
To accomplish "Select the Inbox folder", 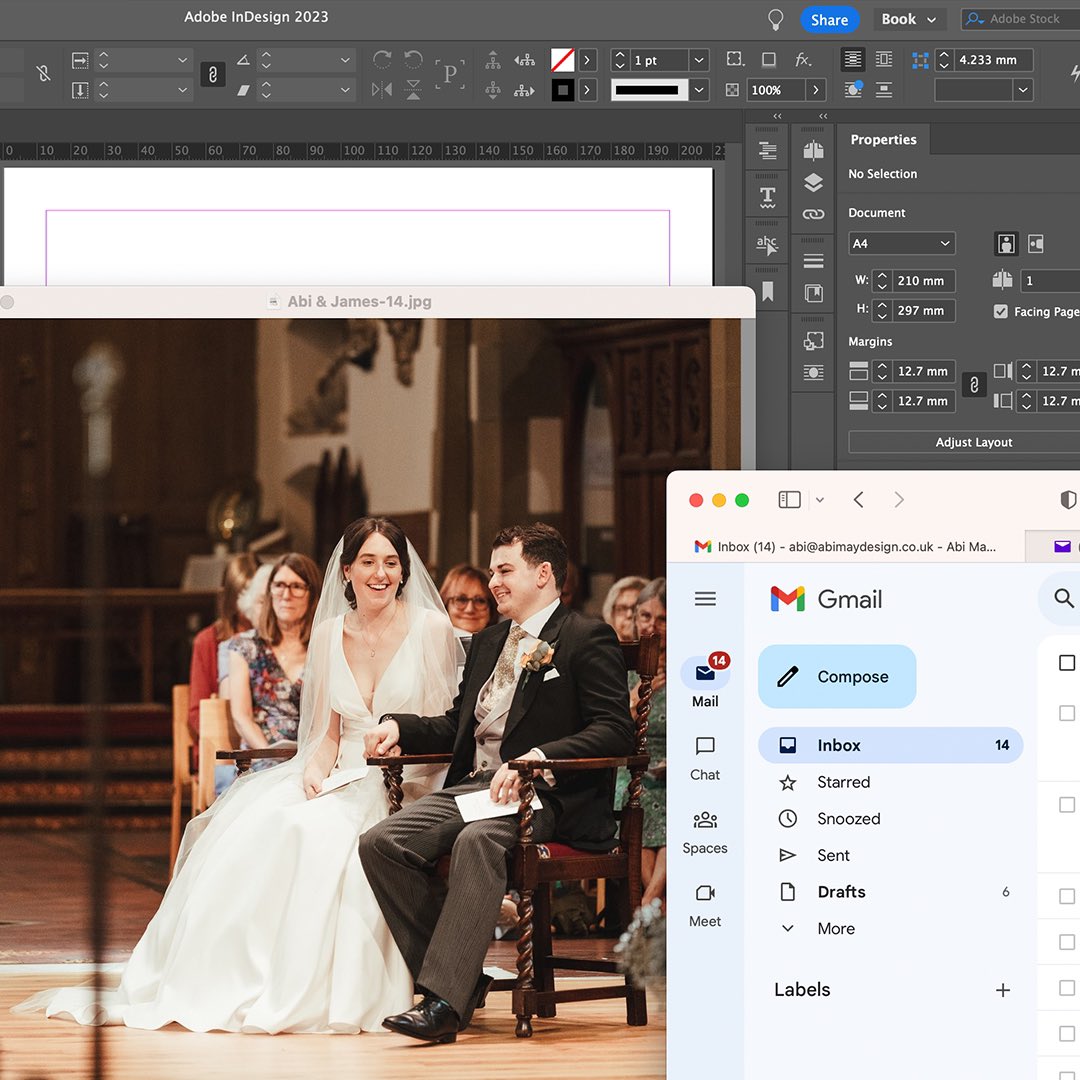I will tap(891, 745).
